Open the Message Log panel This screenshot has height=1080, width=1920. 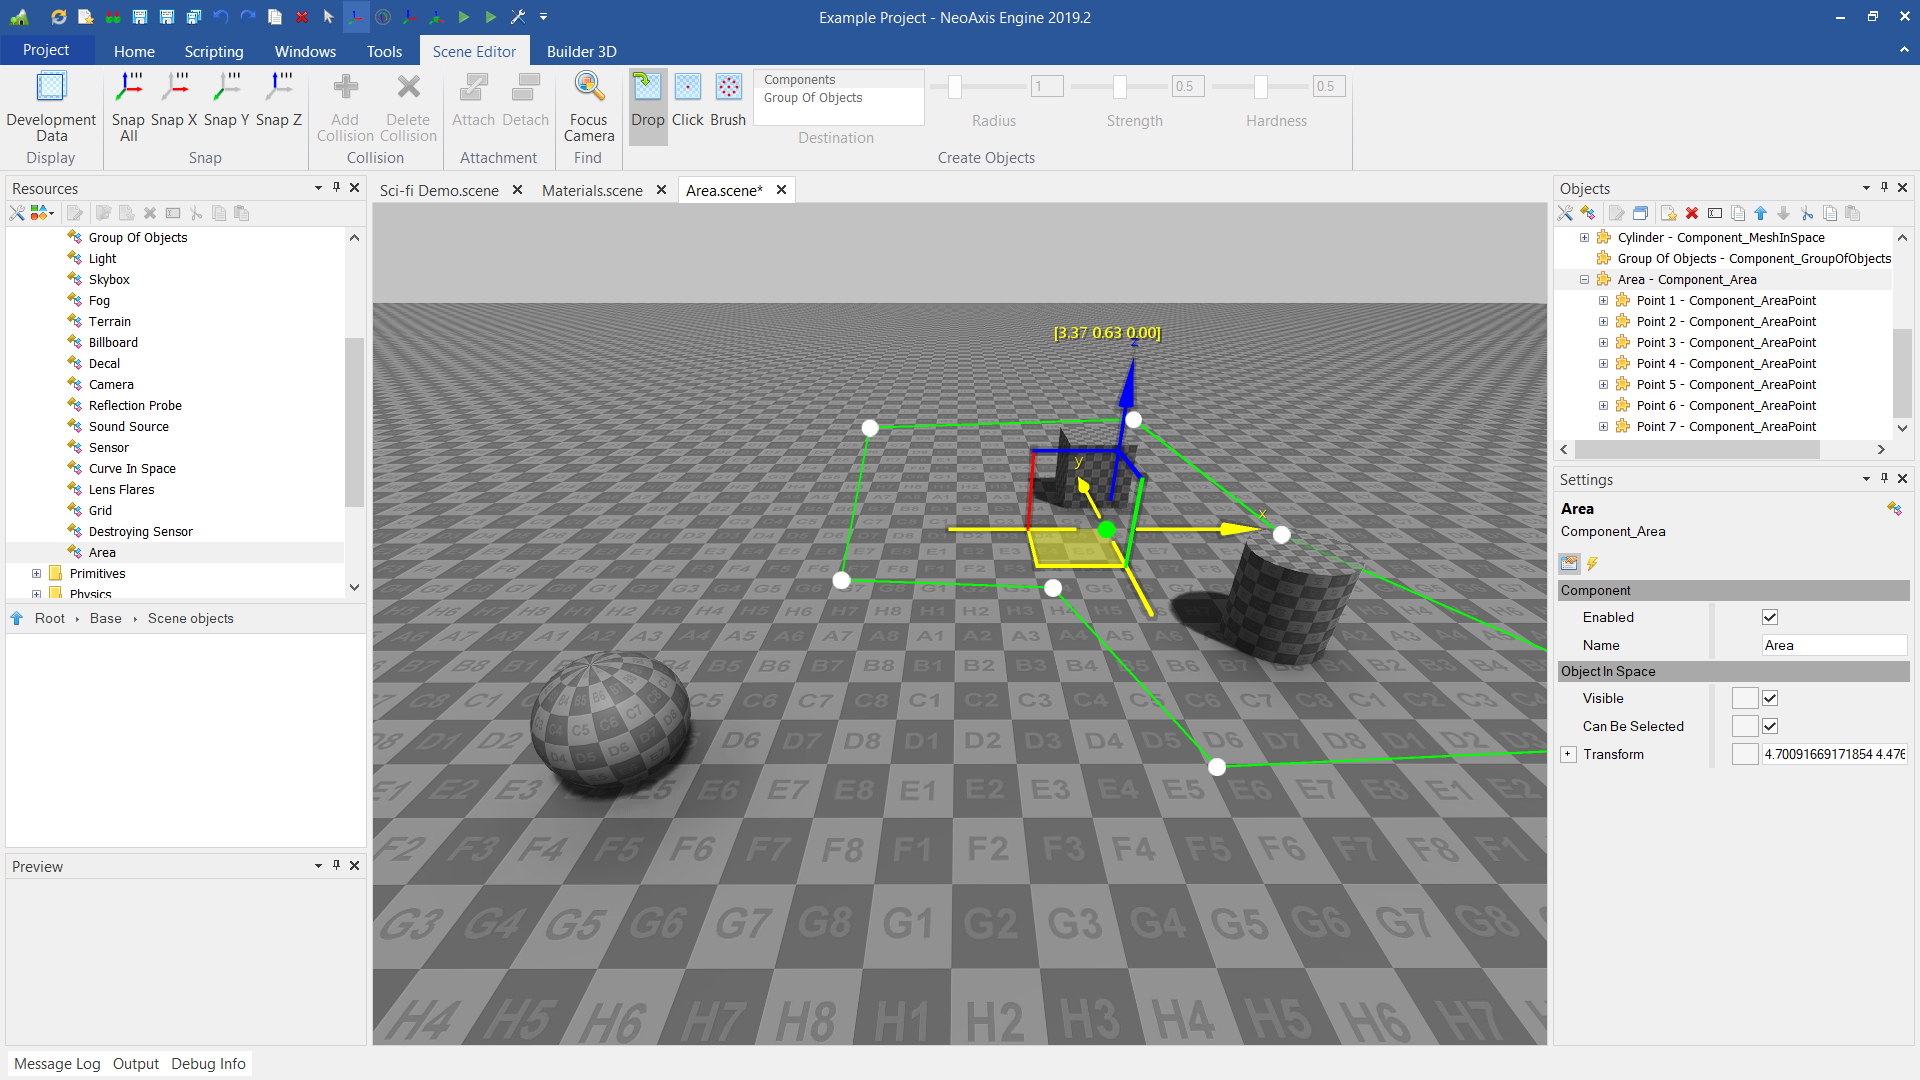[x=57, y=1064]
